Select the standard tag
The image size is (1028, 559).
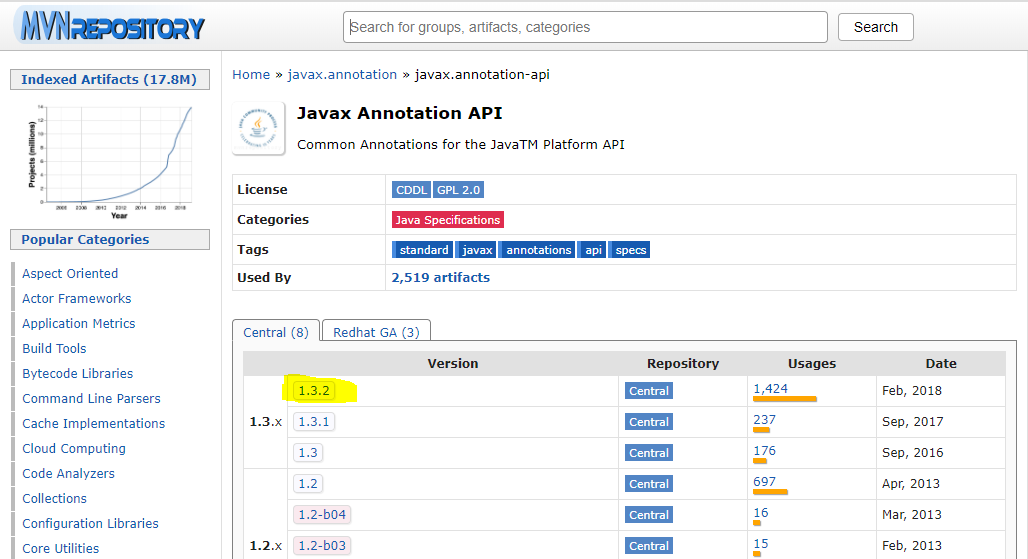(422, 250)
